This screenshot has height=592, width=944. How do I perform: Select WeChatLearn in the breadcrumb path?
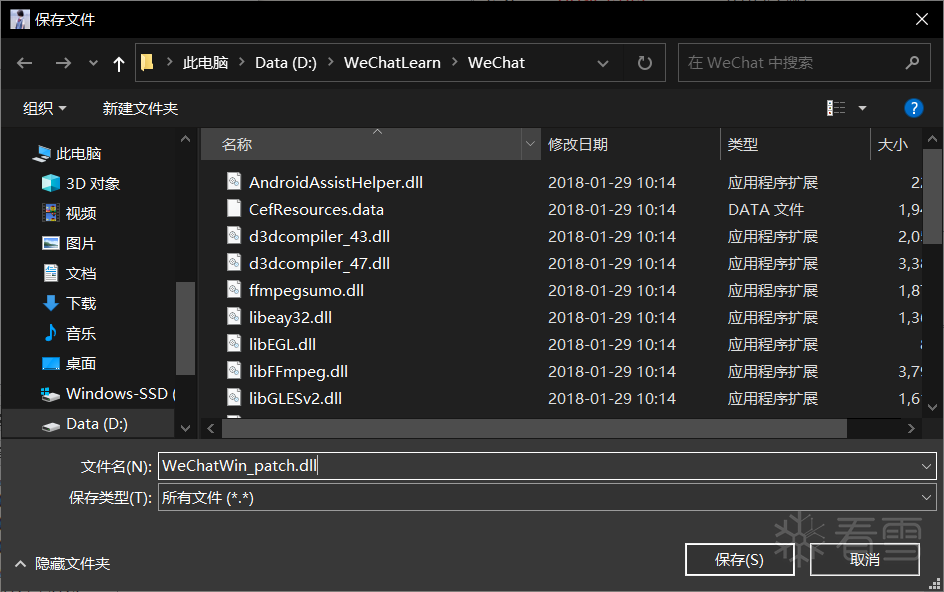pos(392,63)
